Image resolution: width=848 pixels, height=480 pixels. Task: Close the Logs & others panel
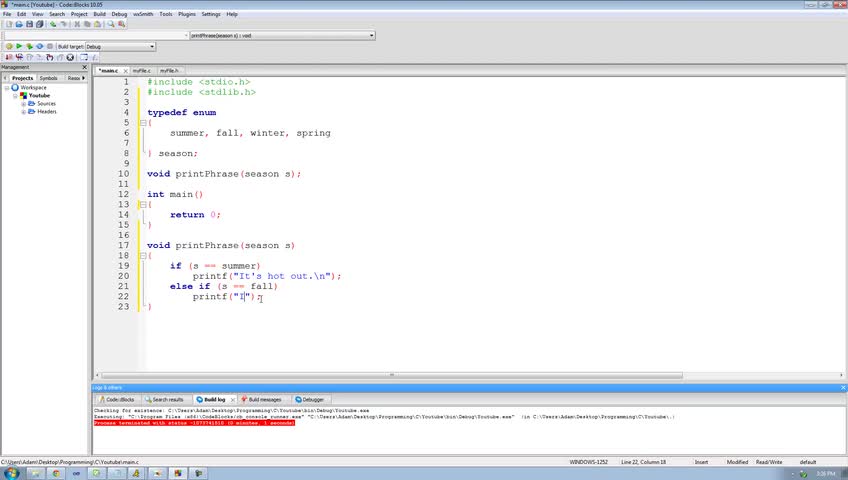(843, 388)
